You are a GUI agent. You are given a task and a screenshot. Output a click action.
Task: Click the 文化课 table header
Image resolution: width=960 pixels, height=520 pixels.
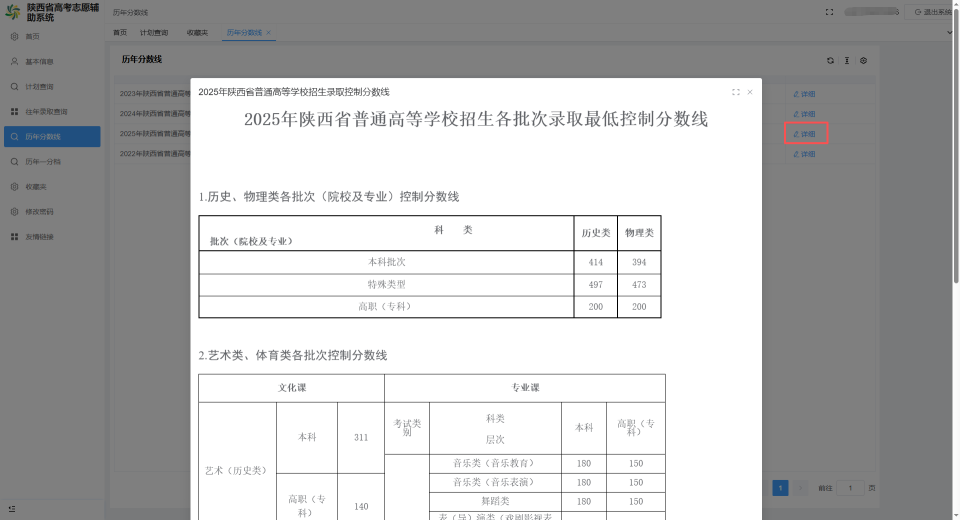coord(292,388)
